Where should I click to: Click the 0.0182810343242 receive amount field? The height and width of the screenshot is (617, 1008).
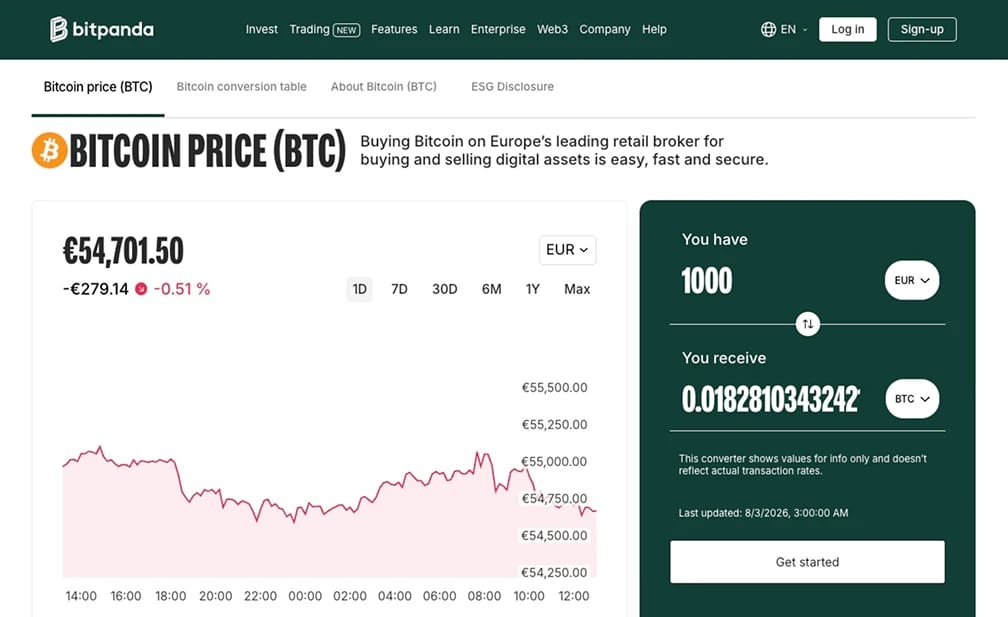(771, 399)
